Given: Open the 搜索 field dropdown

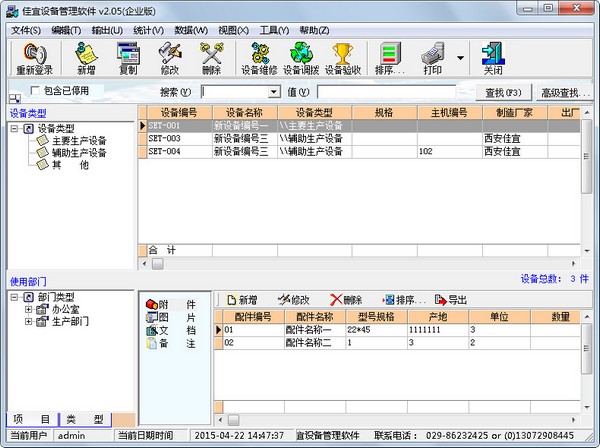Looking at the screenshot, I should (275, 92).
